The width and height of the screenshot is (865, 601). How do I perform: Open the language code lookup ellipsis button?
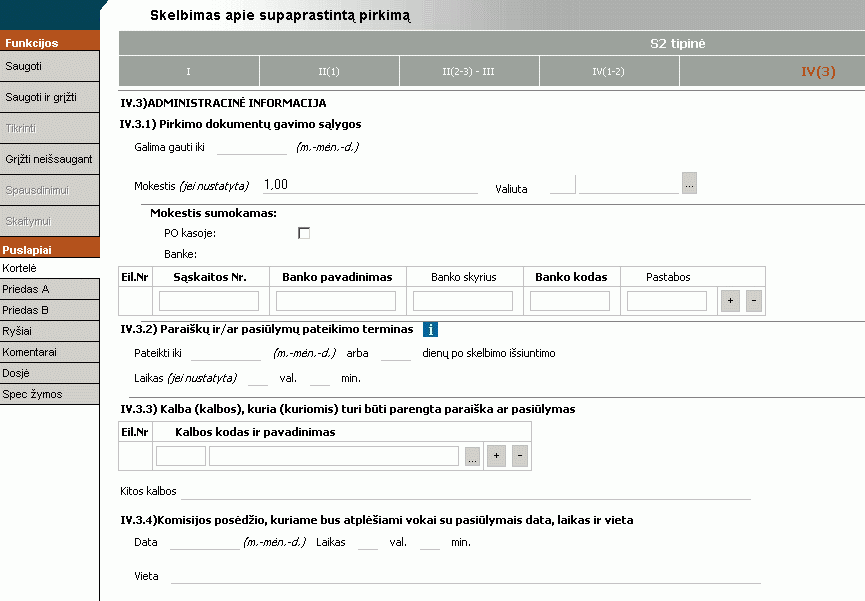tap(472, 456)
